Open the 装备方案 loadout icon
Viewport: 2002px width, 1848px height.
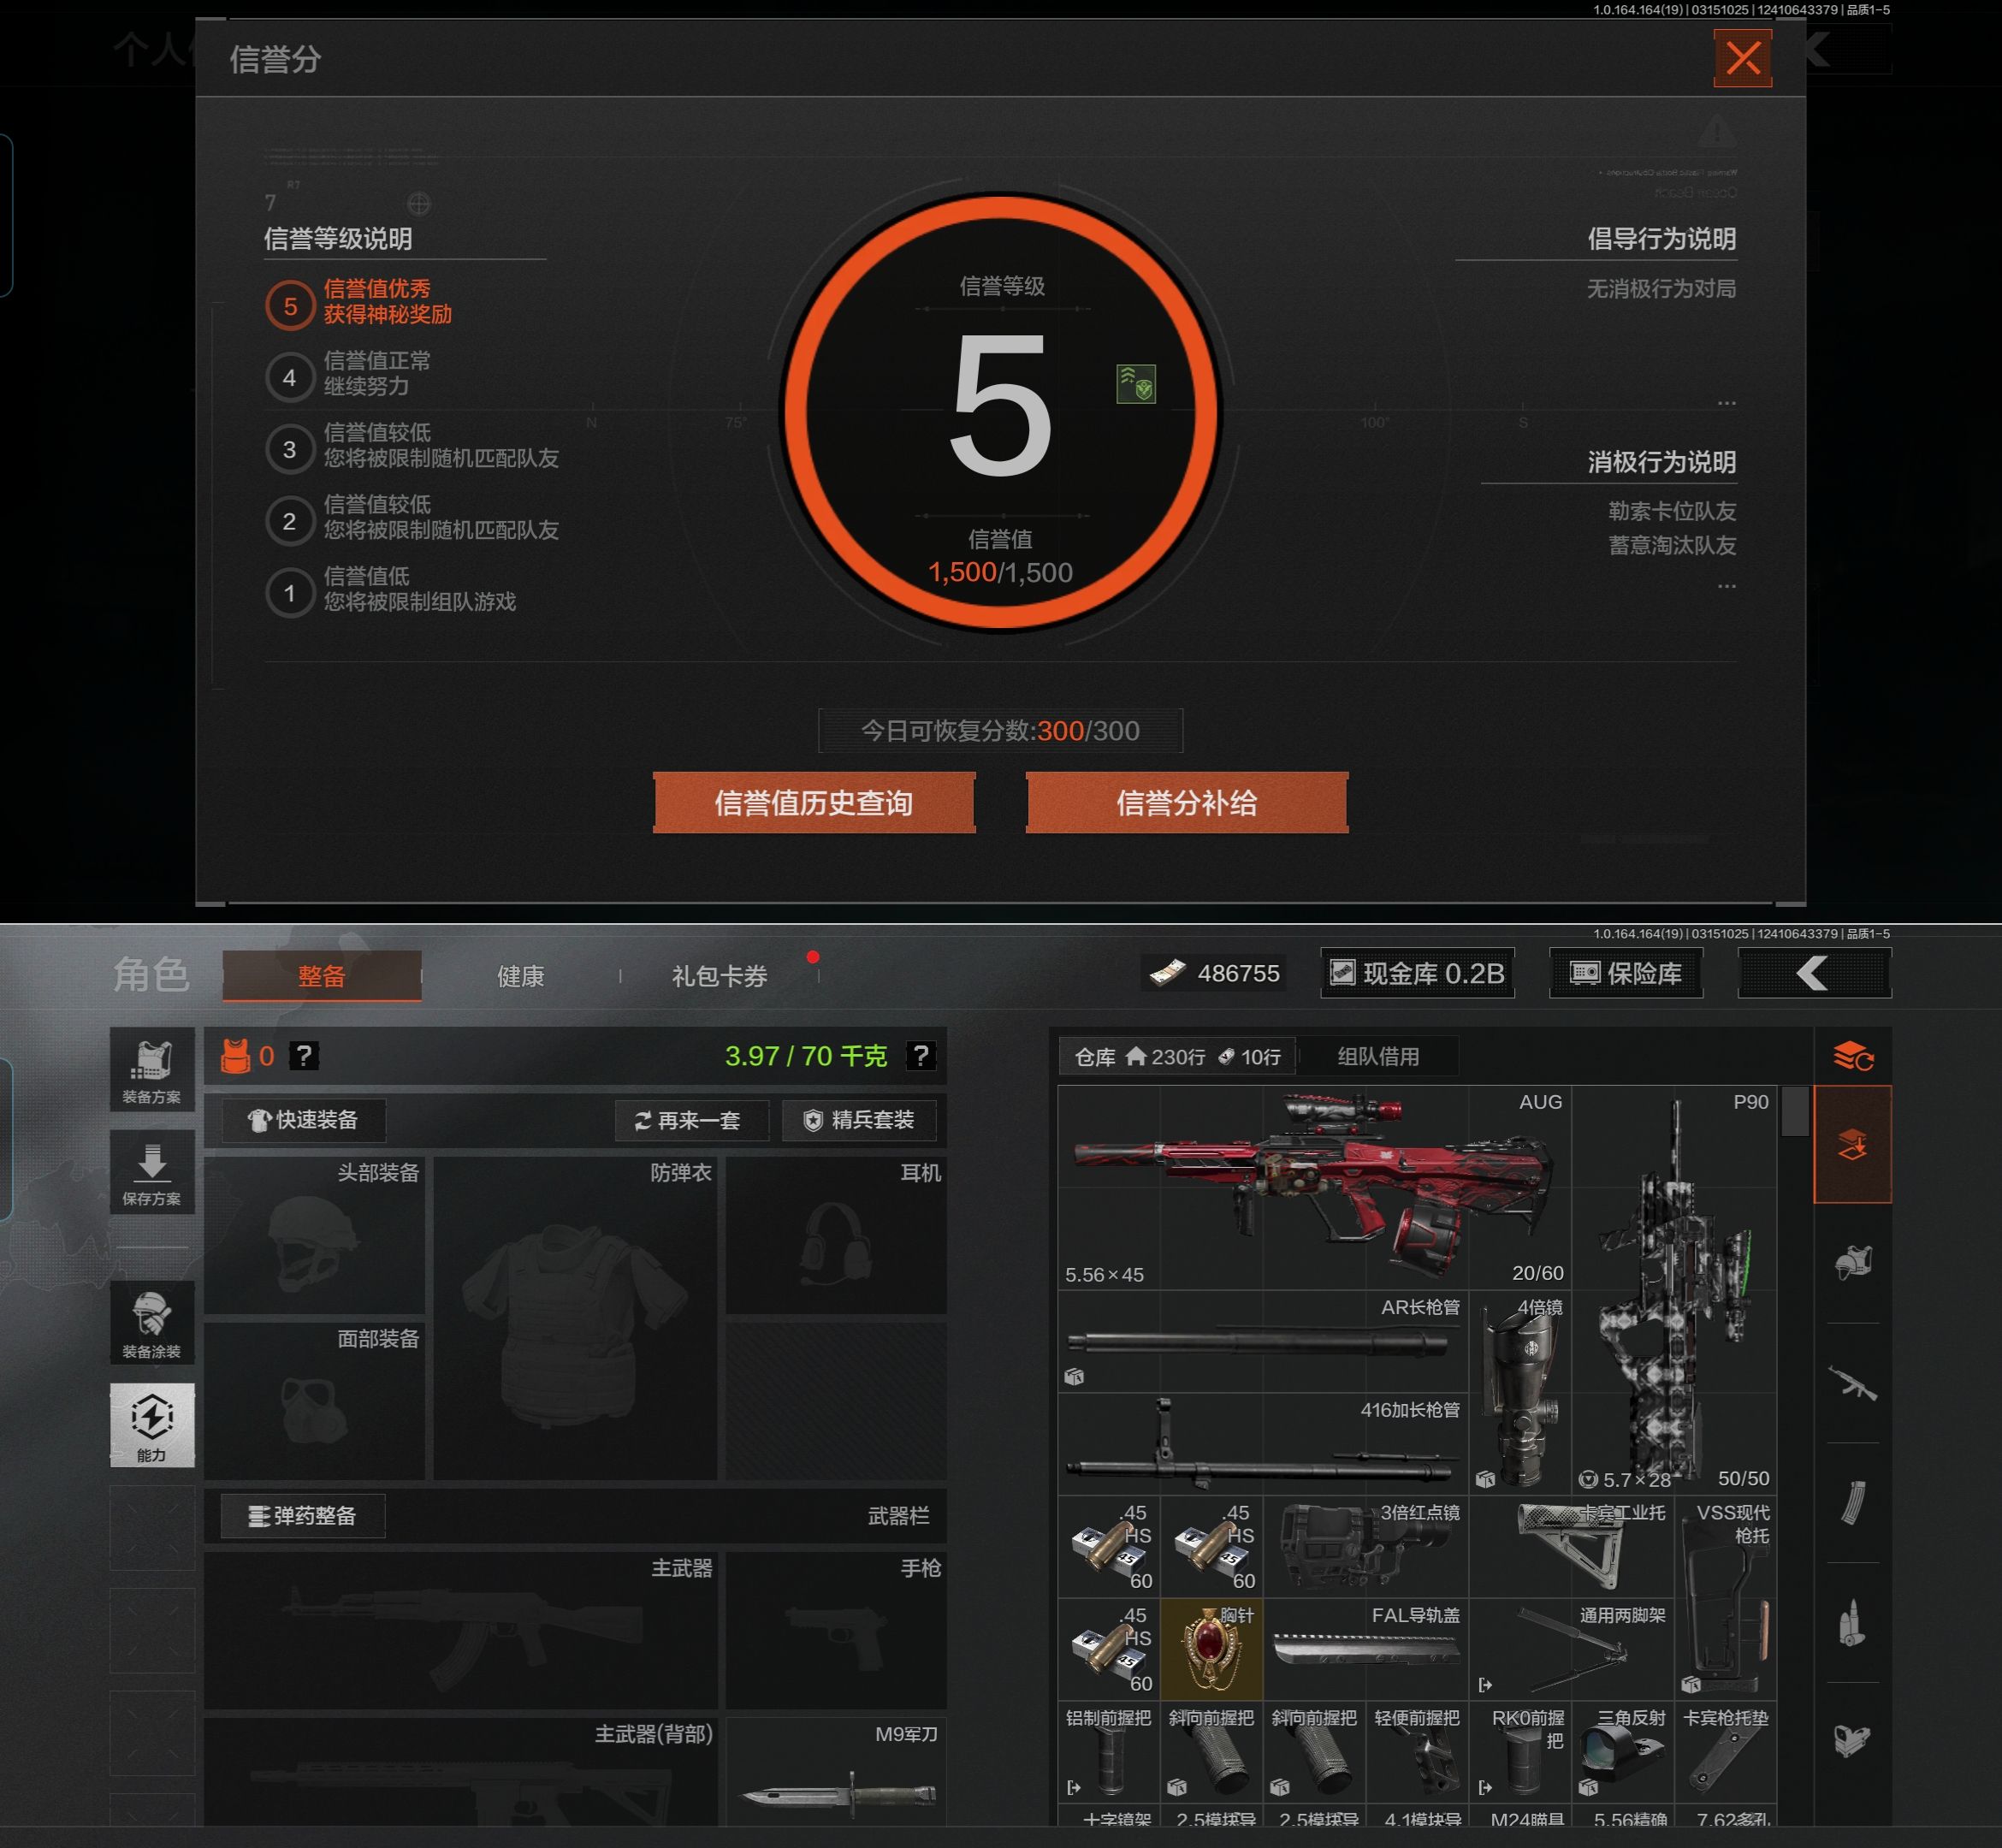click(152, 1069)
